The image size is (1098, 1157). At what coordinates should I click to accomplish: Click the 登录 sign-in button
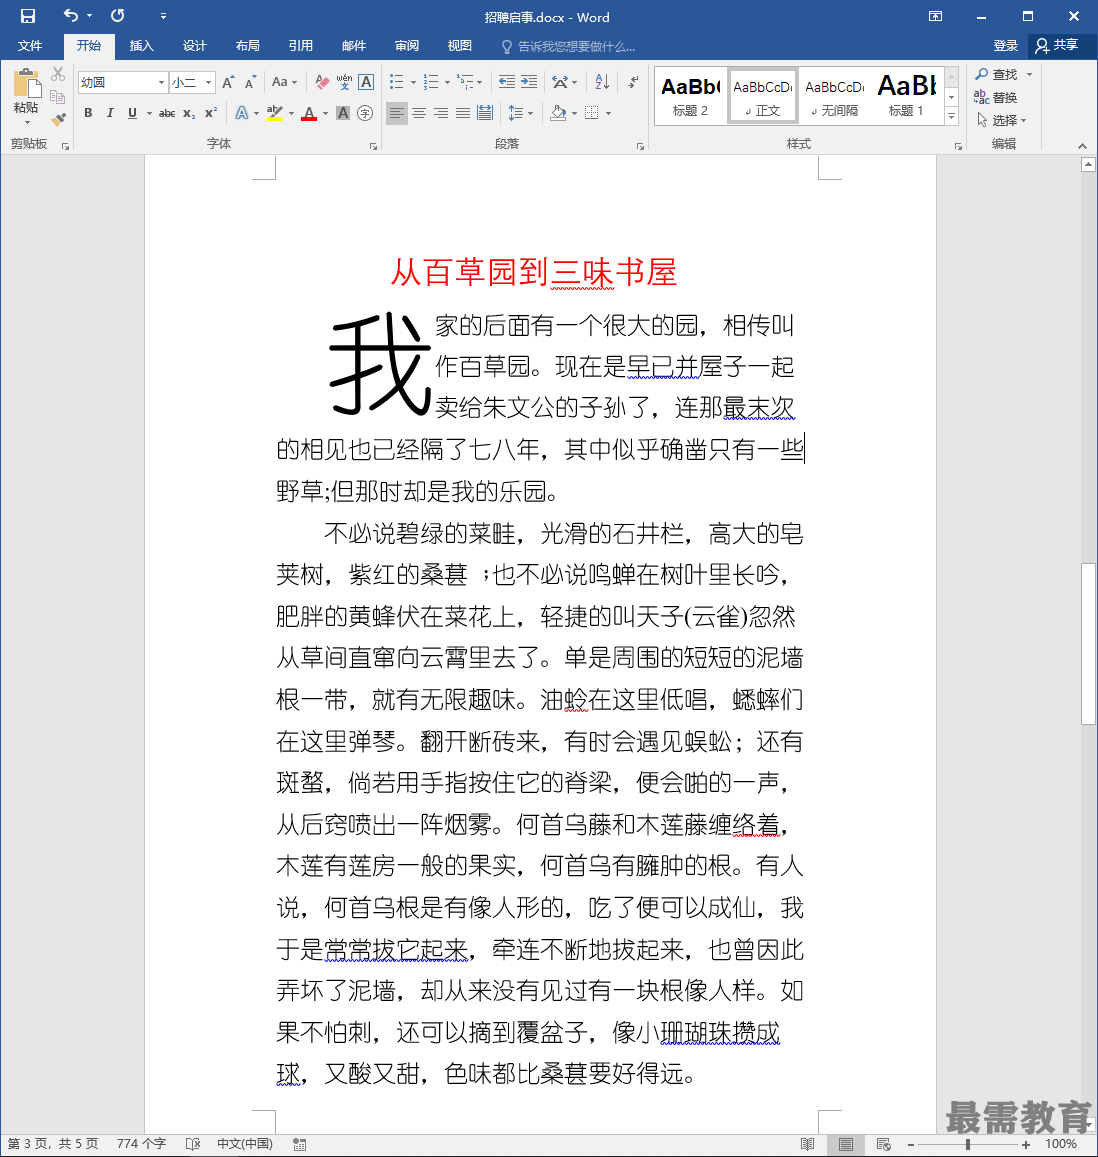(x=1006, y=46)
